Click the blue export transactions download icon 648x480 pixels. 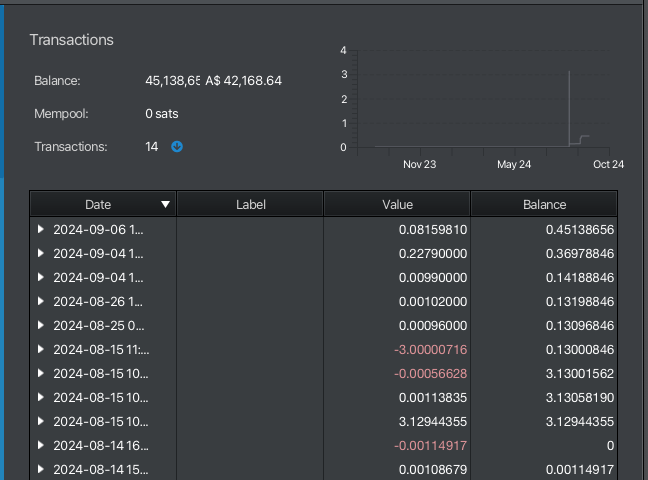[177, 147]
